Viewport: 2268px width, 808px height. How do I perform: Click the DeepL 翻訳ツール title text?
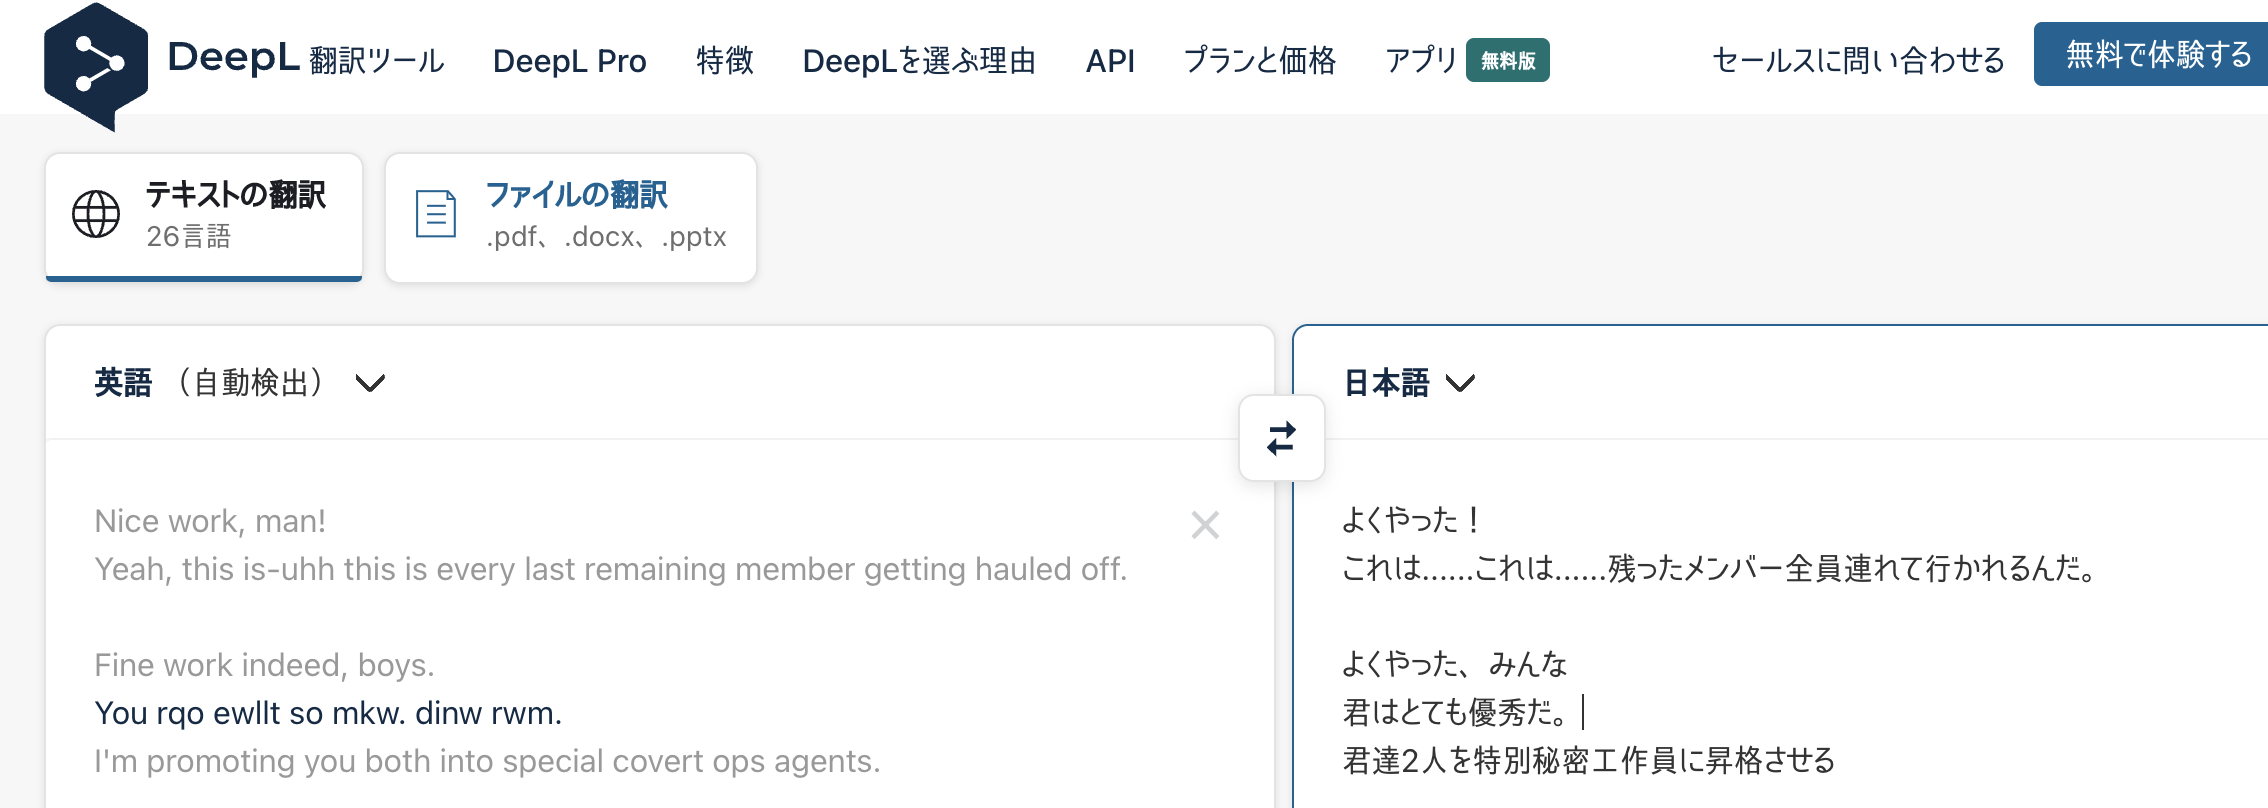306,58
